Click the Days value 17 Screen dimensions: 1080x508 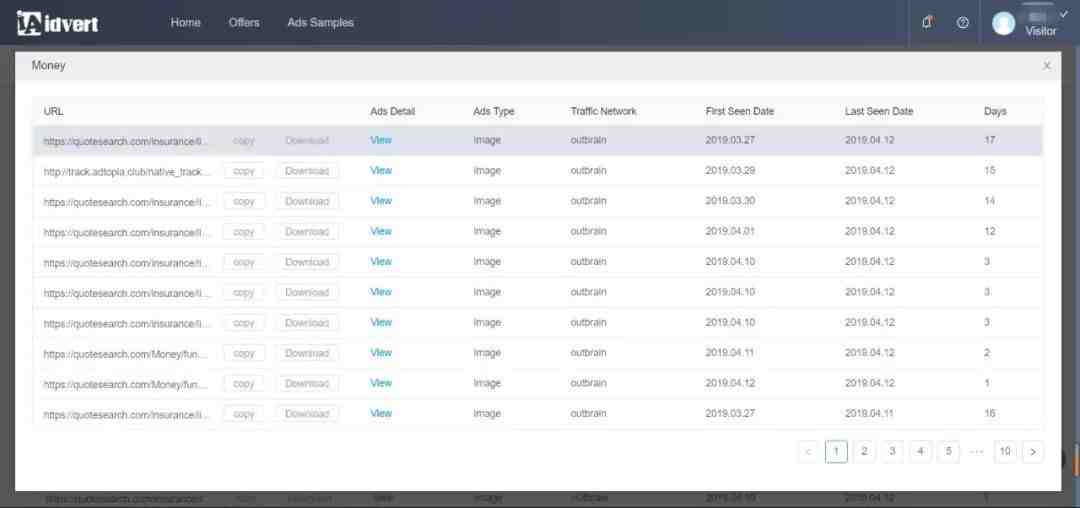(990, 140)
